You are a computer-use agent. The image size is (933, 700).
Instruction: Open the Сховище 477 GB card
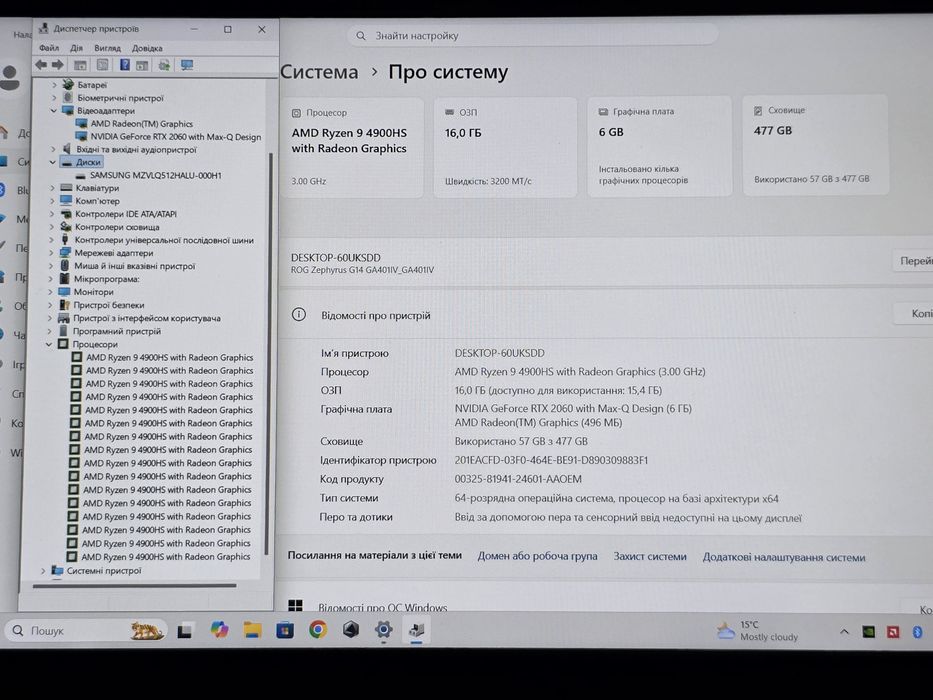coord(816,145)
